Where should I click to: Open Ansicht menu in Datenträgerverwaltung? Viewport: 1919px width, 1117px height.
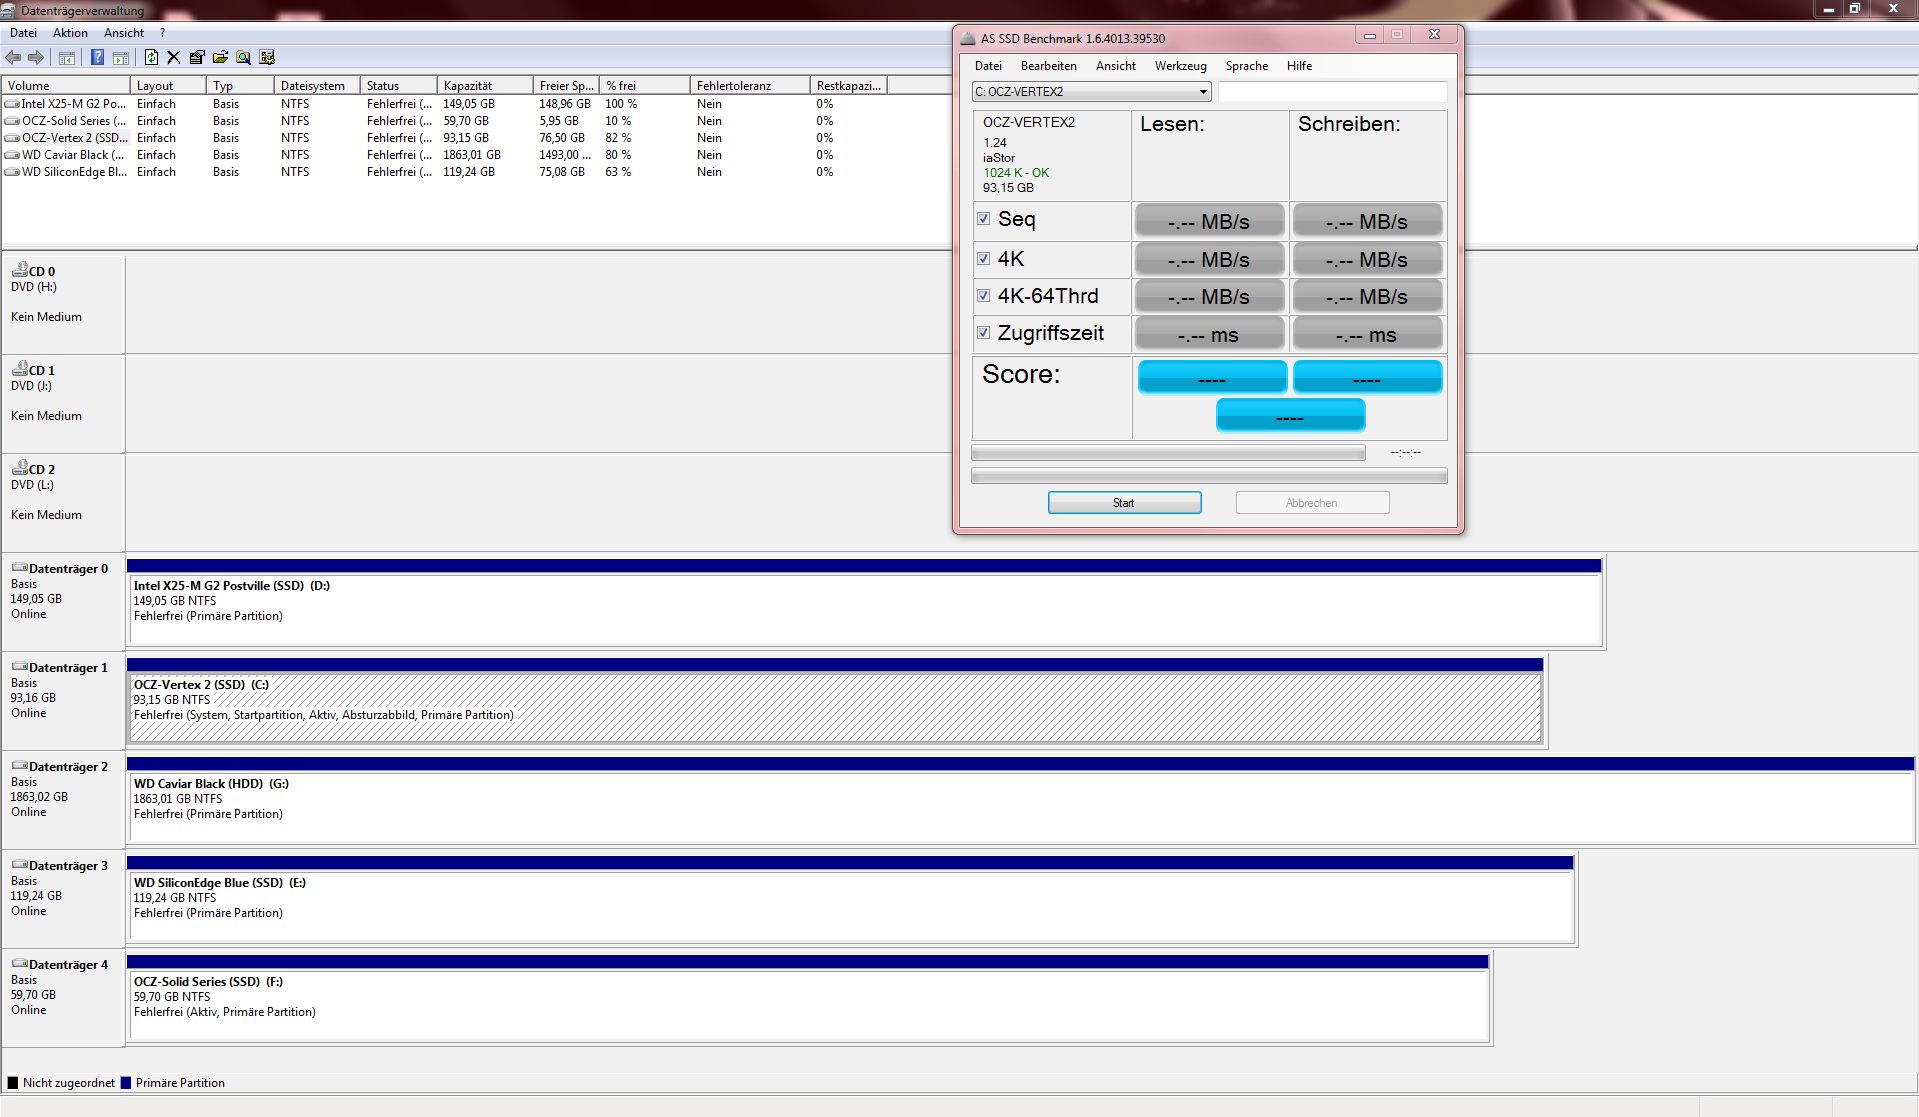tap(124, 33)
